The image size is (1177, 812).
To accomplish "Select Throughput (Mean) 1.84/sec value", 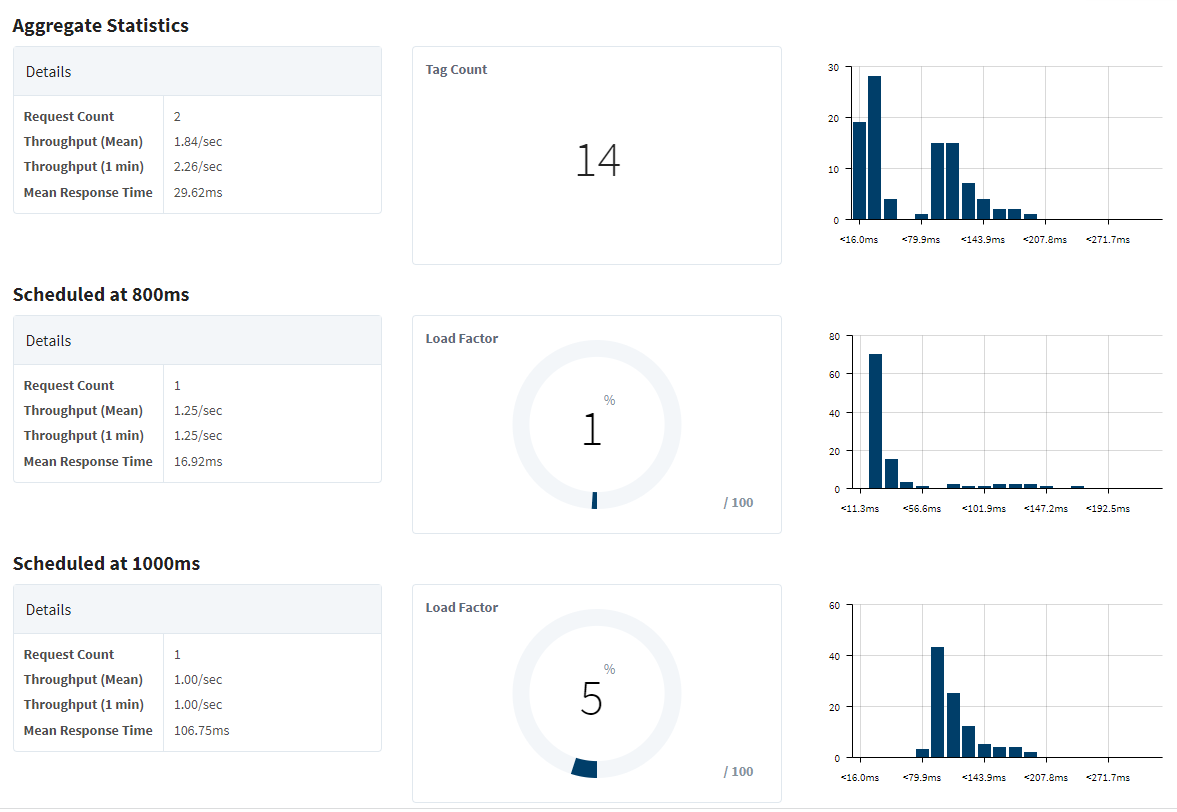I will 198,142.
